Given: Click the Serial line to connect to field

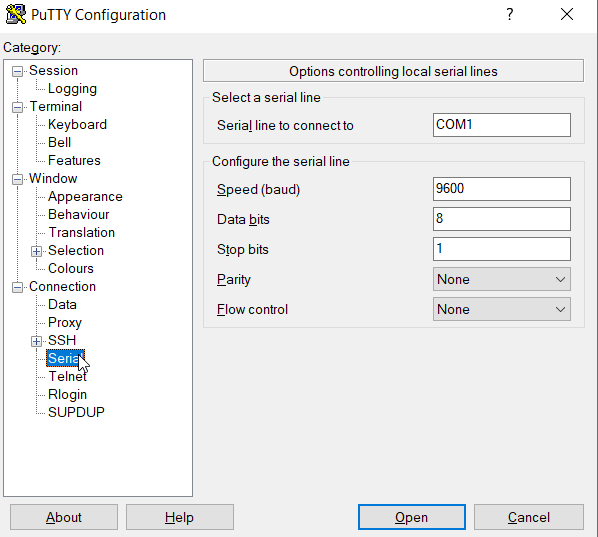Looking at the screenshot, I should tap(502, 125).
